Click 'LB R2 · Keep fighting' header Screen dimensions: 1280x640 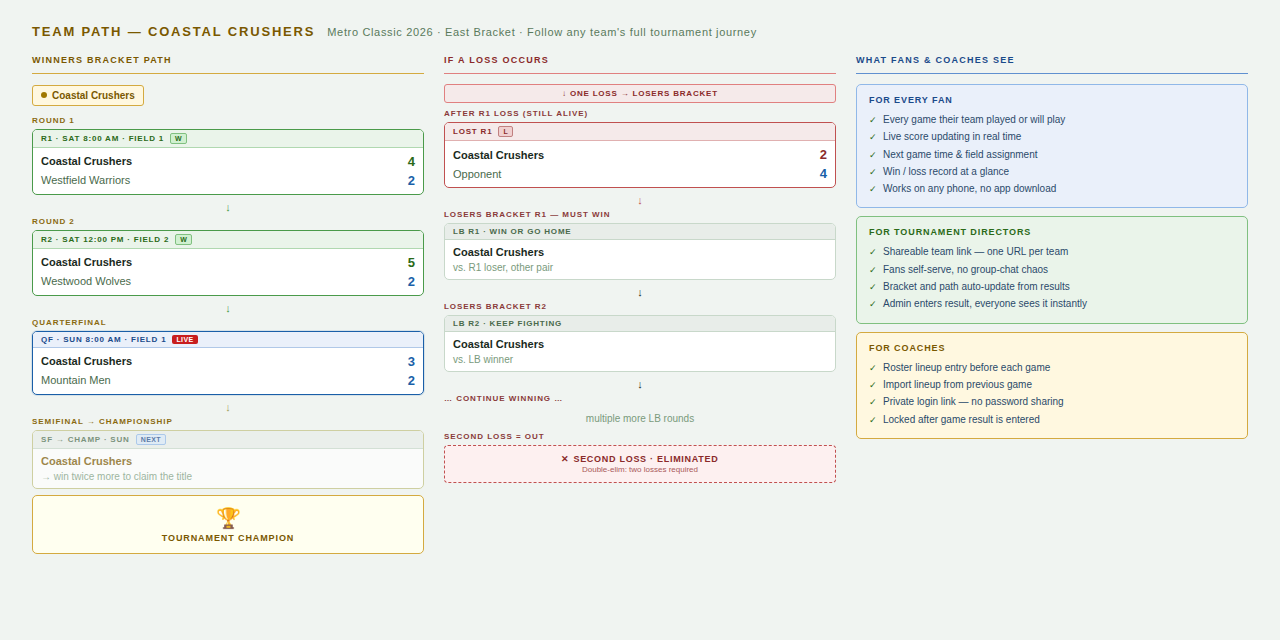(640, 324)
